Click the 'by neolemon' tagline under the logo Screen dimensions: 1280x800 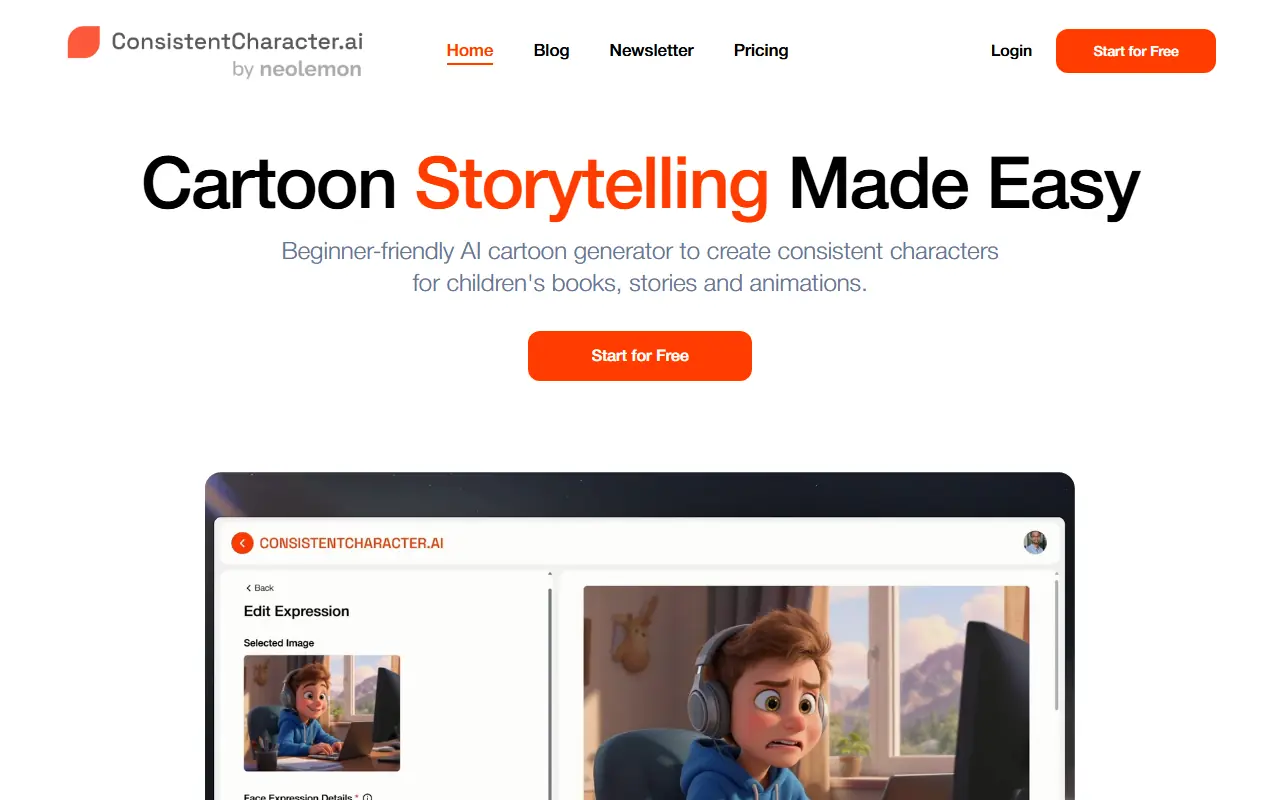pos(296,69)
